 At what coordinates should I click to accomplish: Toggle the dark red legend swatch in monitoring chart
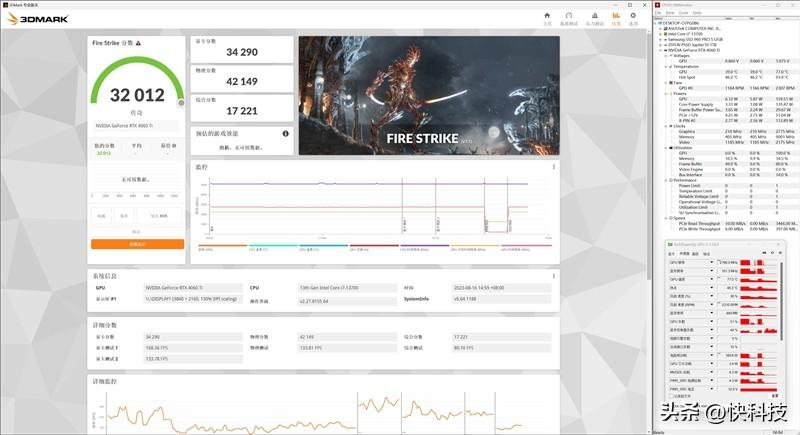pos(374,245)
